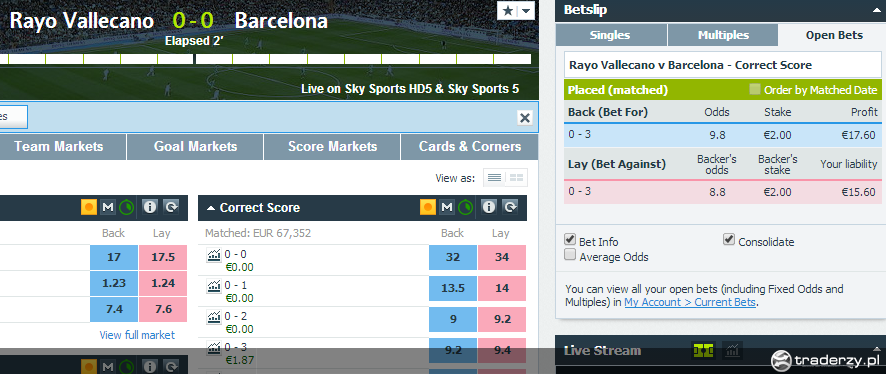
Task: Click the favourite star icon in match header
Action: click(507, 11)
